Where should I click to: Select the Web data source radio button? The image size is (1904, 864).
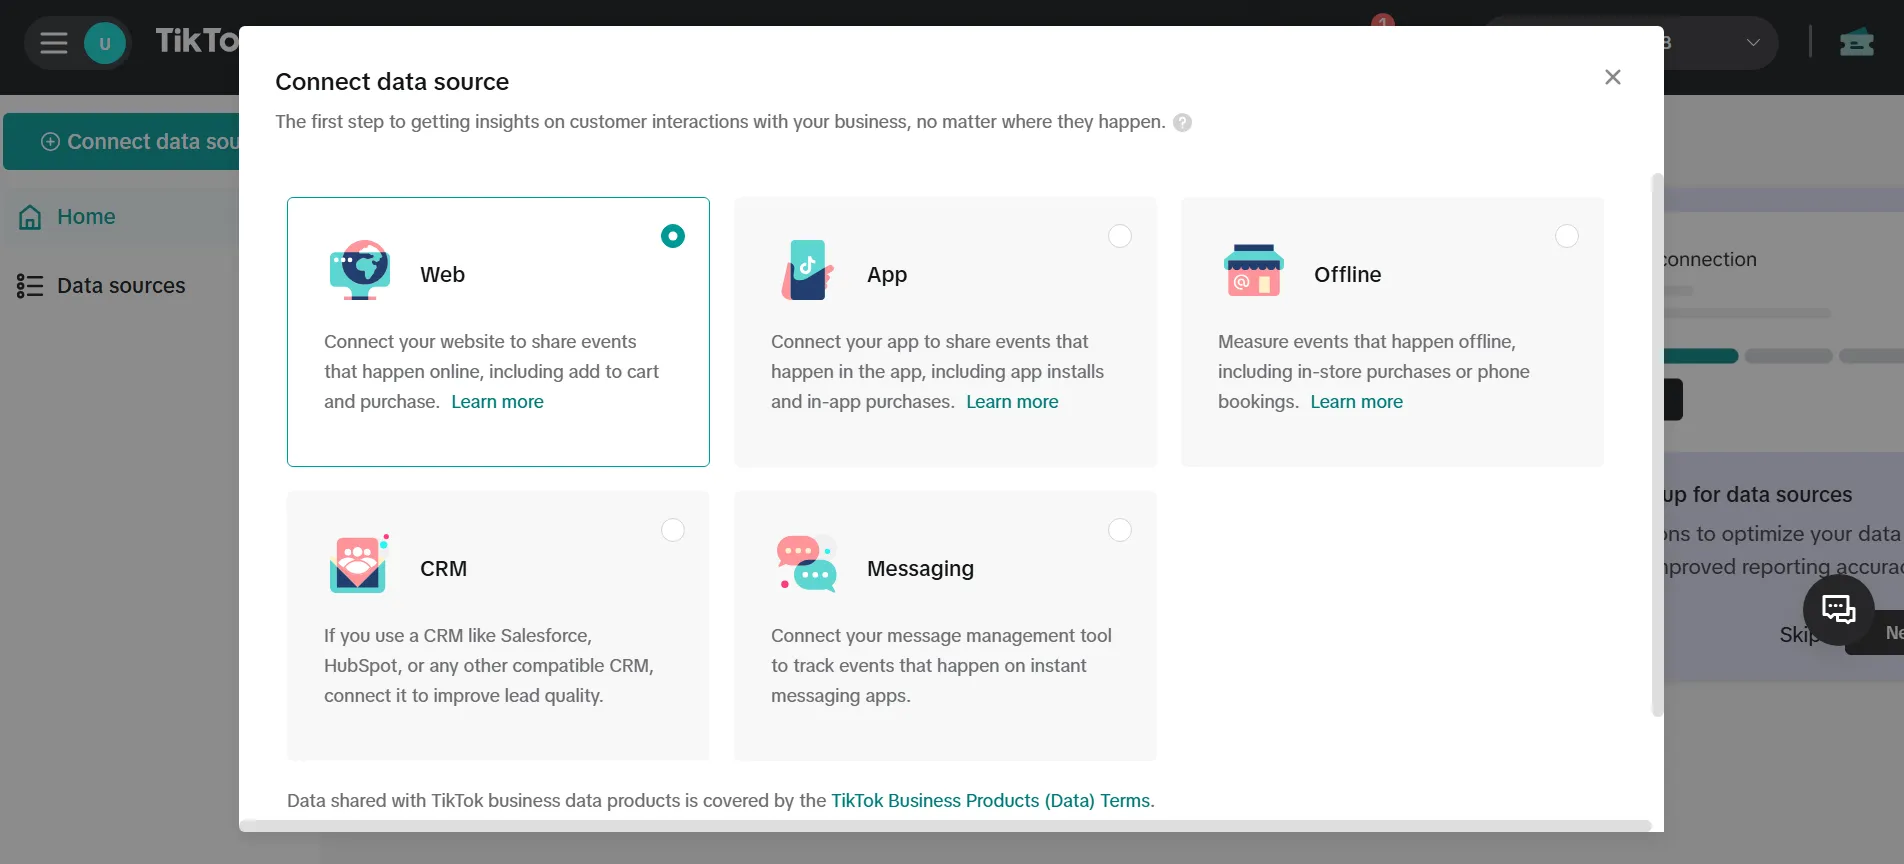point(673,236)
